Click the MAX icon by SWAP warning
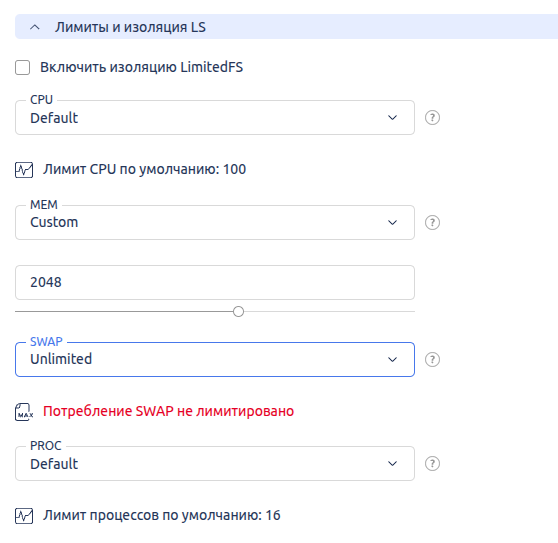 point(24,412)
